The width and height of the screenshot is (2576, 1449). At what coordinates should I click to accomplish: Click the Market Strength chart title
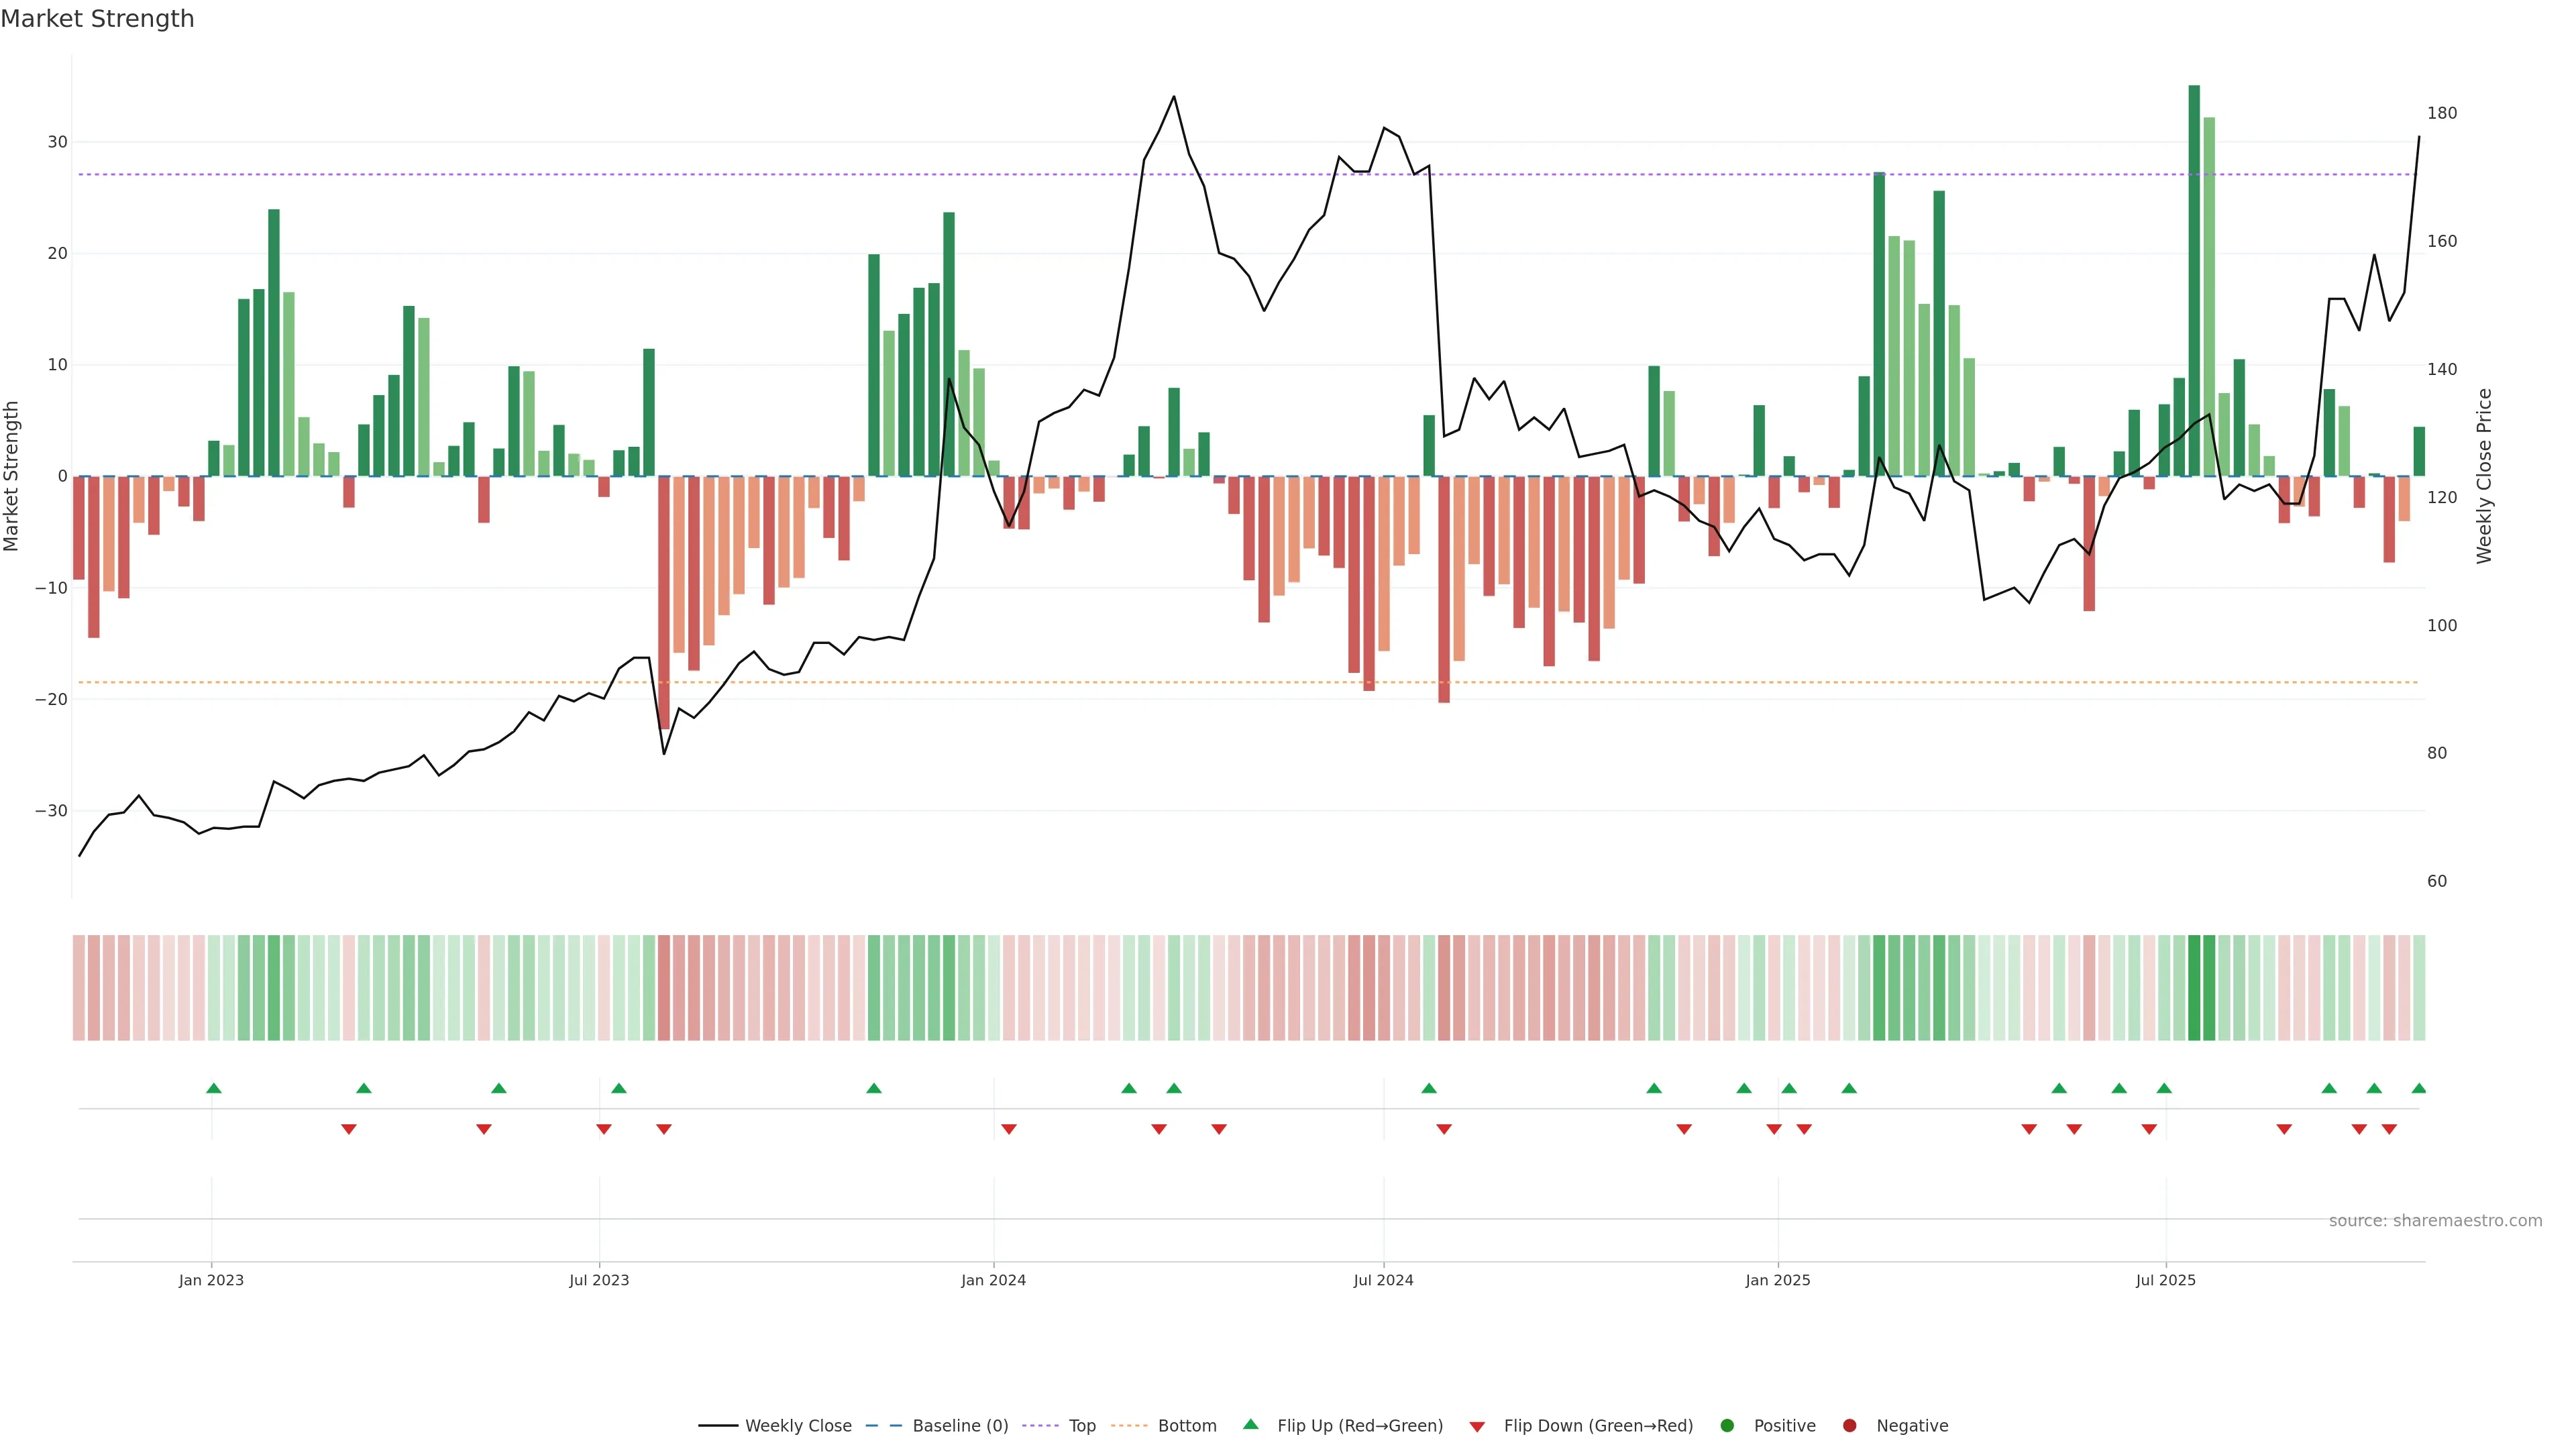click(97, 19)
